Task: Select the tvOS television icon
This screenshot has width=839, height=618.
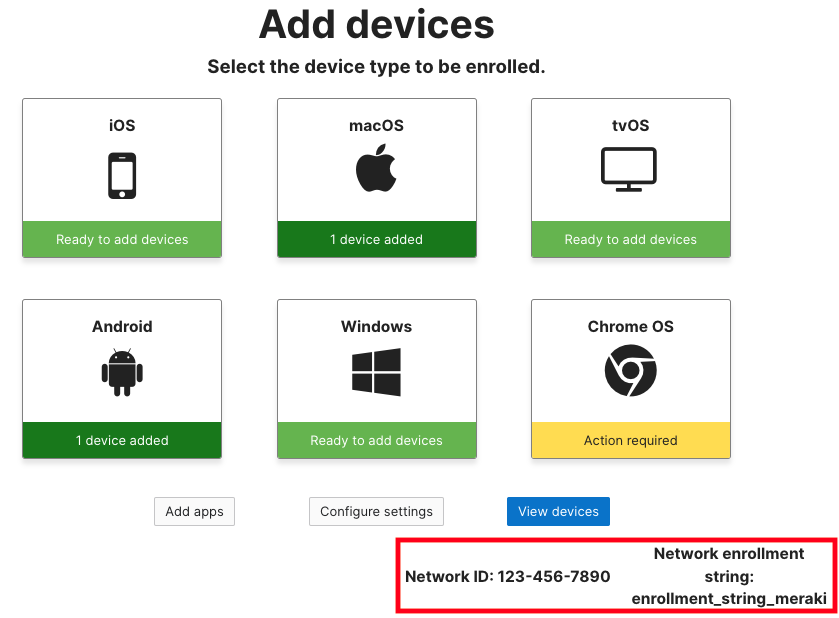Action: click(x=630, y=168)
